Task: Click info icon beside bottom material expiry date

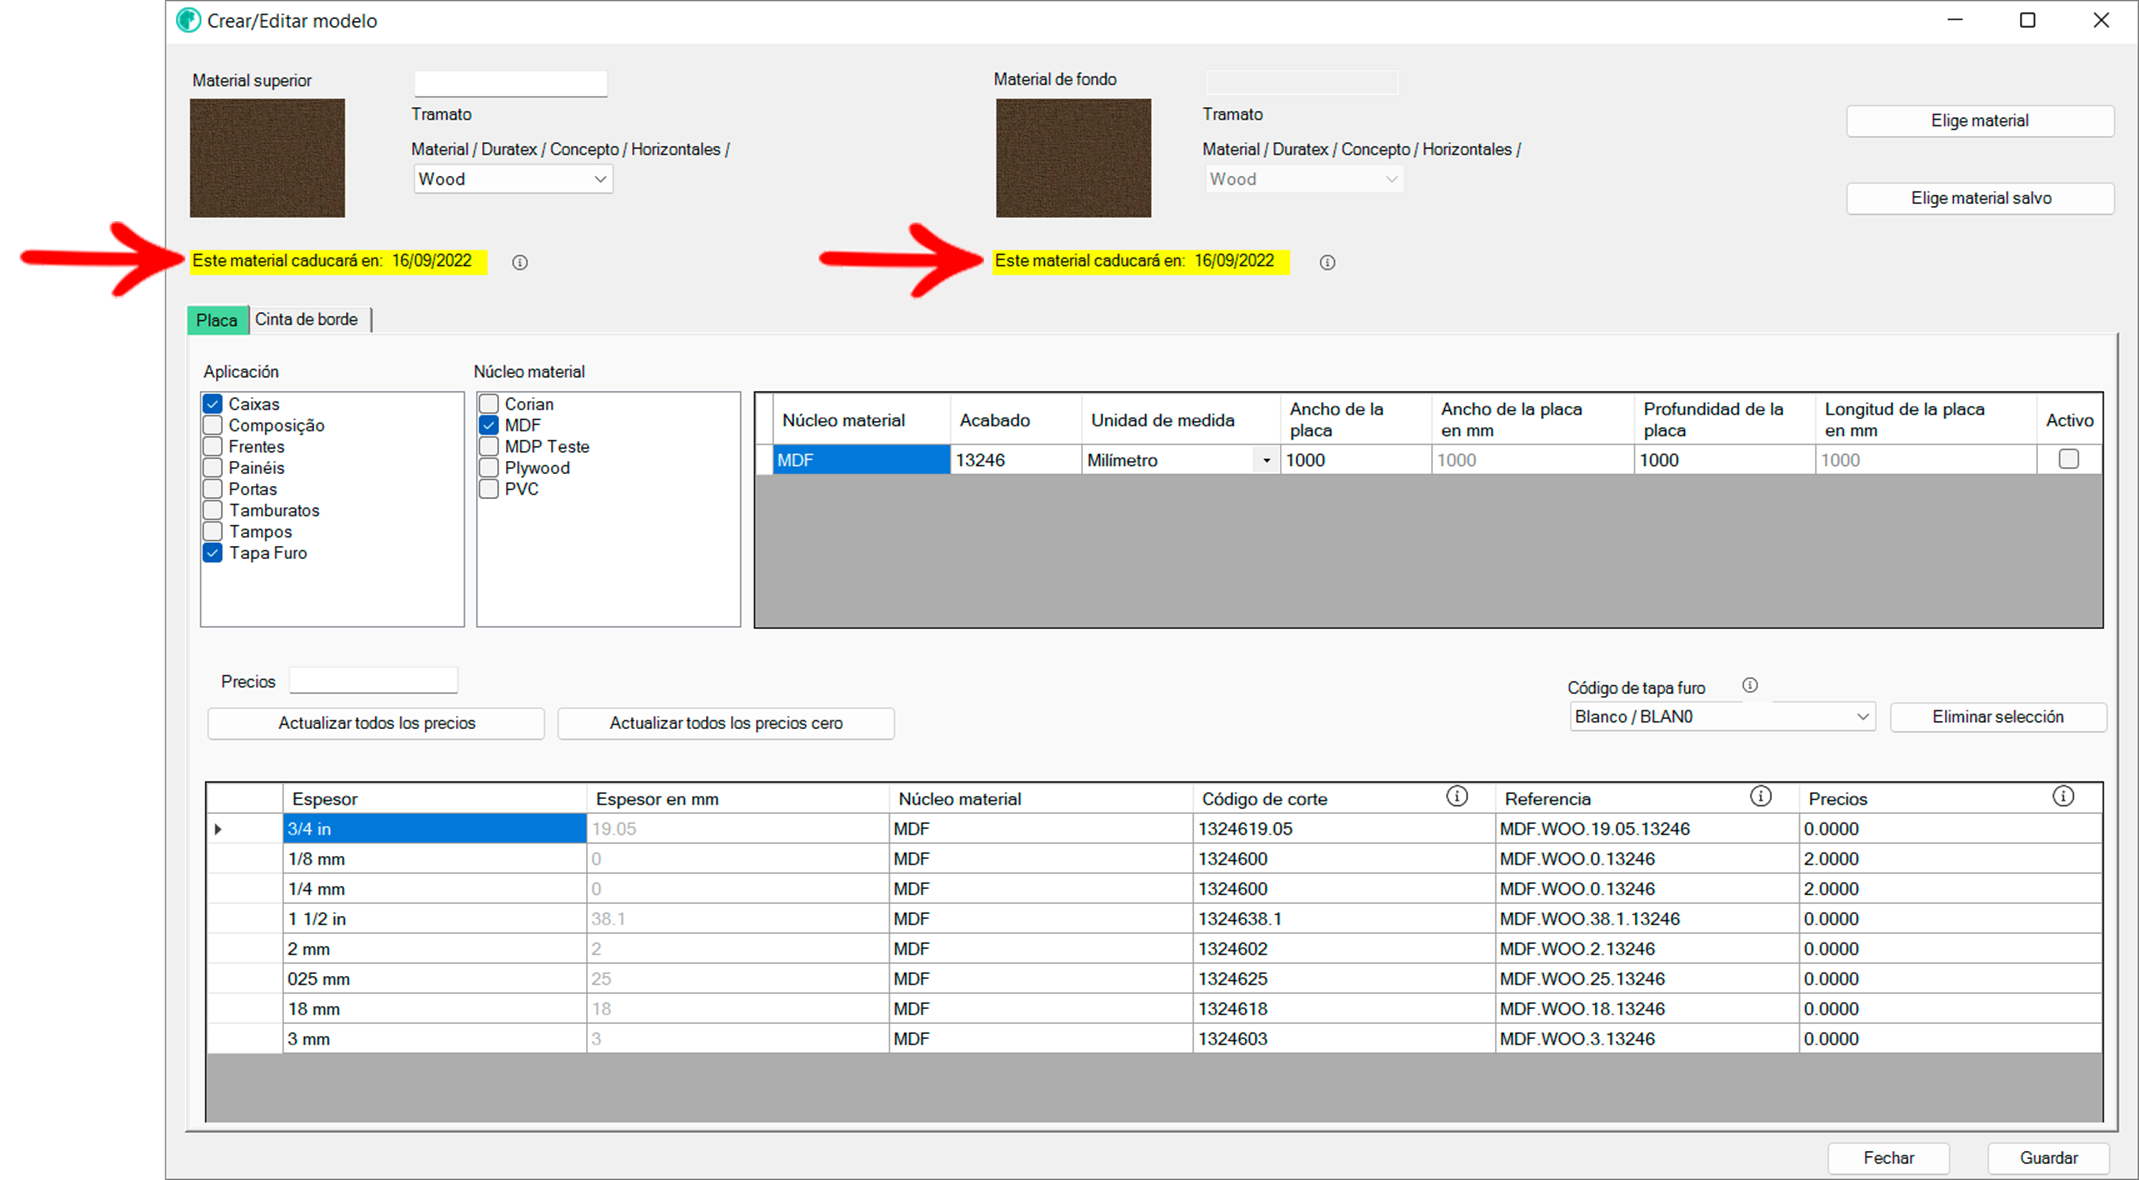Action: [x=1327, y=262]
